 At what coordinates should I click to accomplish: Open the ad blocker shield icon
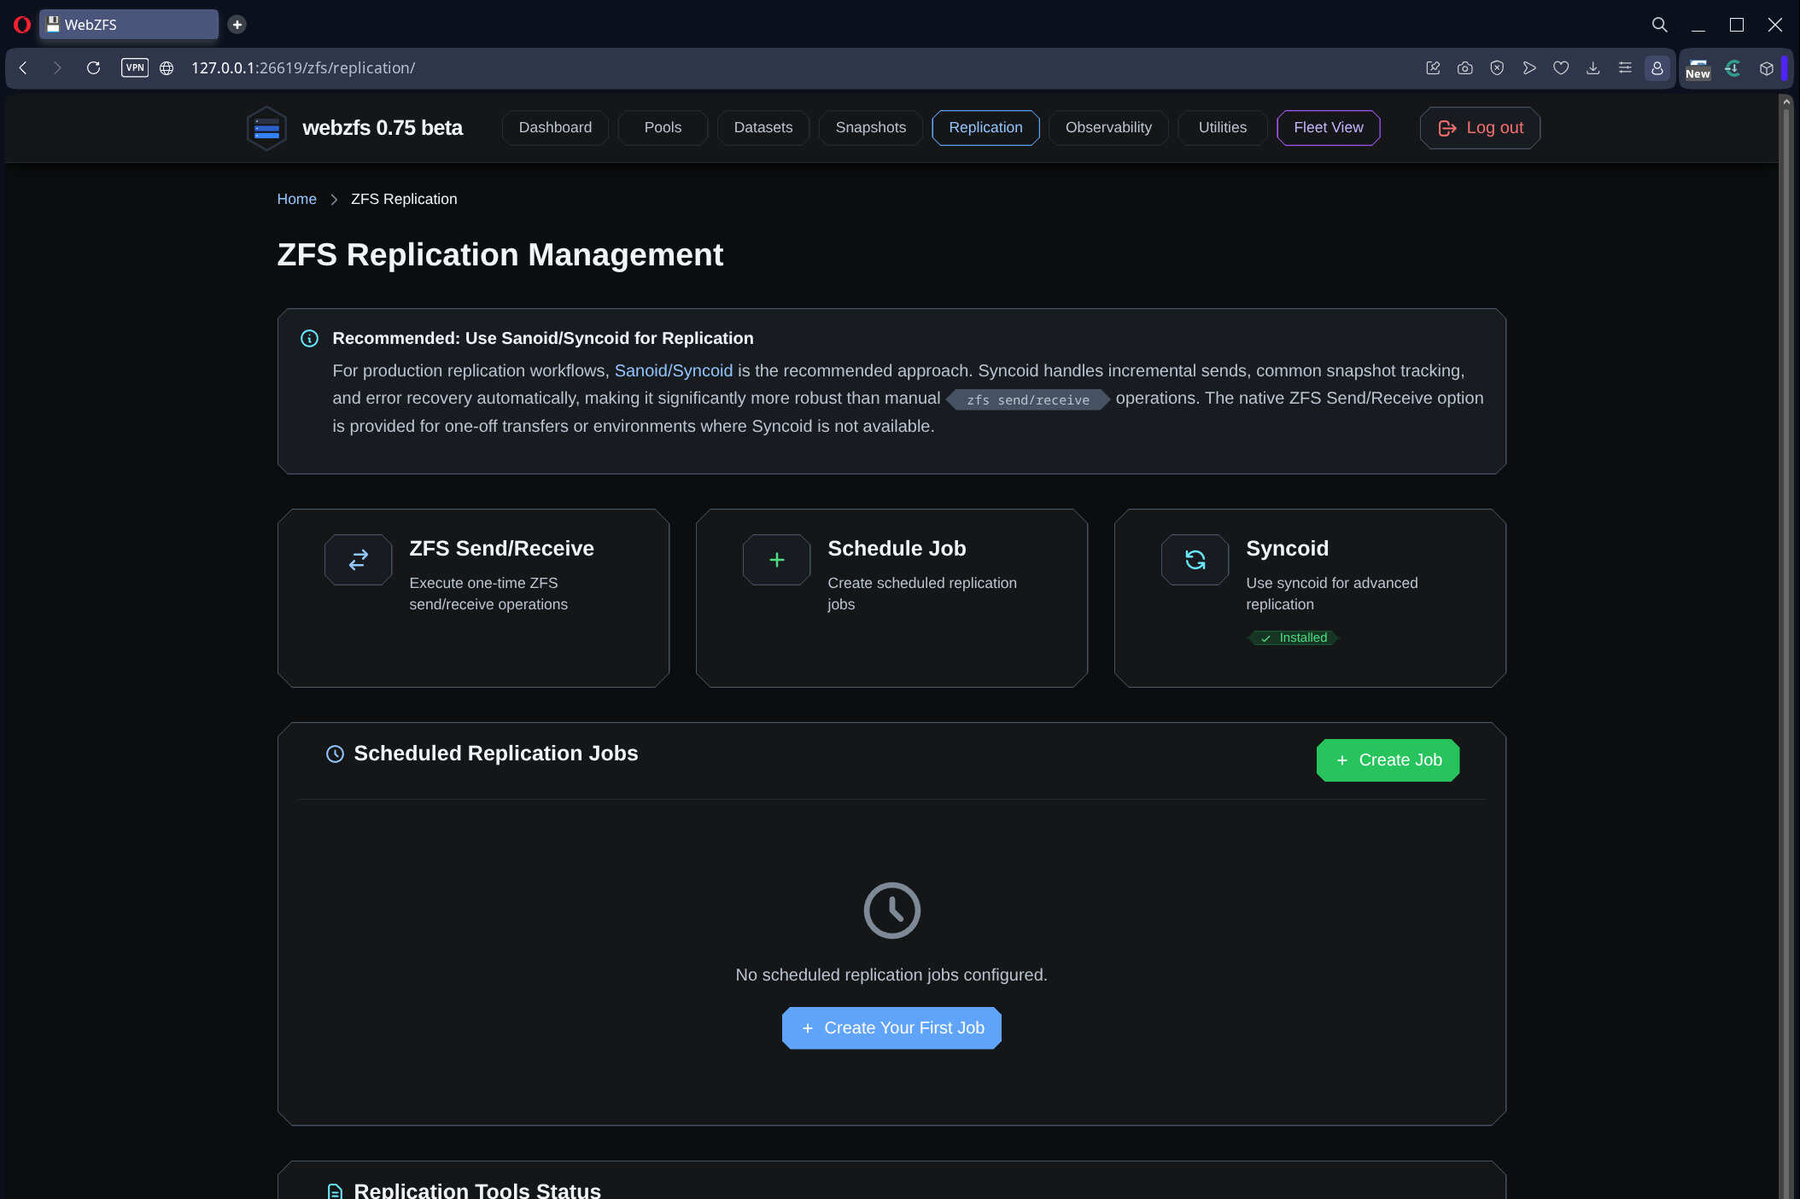coord(1497,68)
